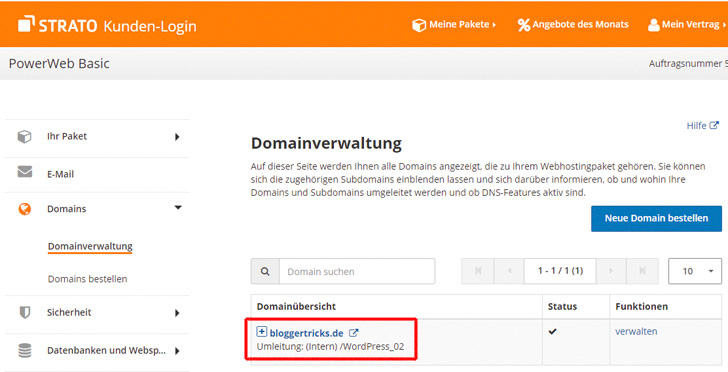Click the PowerWeb Basic package title

[59, 64]
